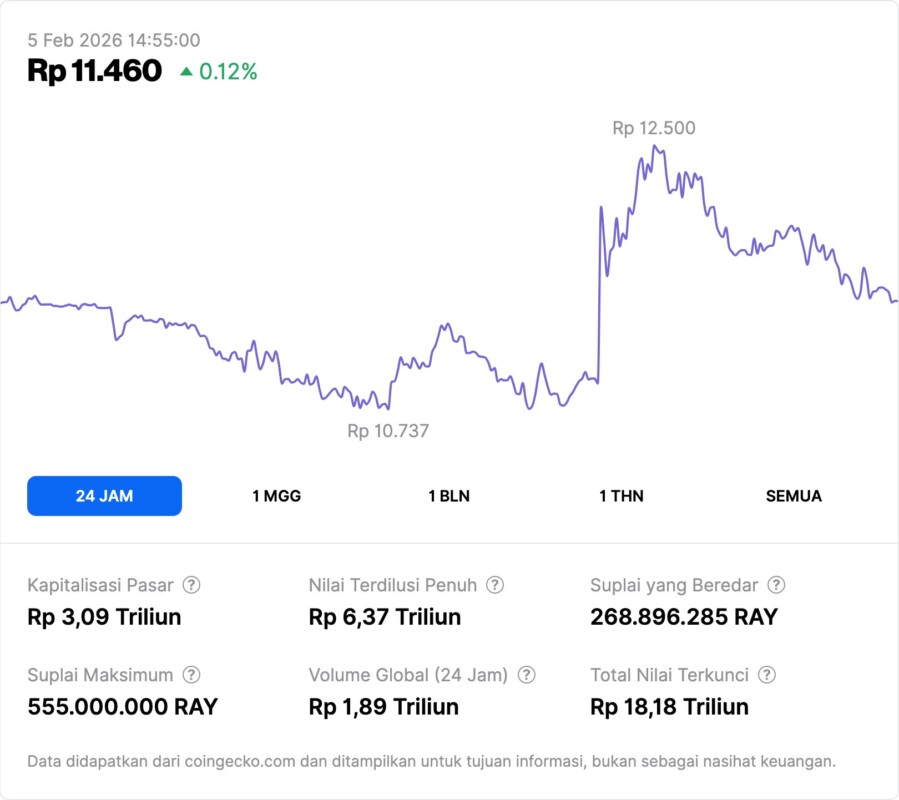The width and height of the screenshot is (899, 800).
Task: Click help icon next to Kapitalisasi Pasar
Action: (x=191, y=585)
